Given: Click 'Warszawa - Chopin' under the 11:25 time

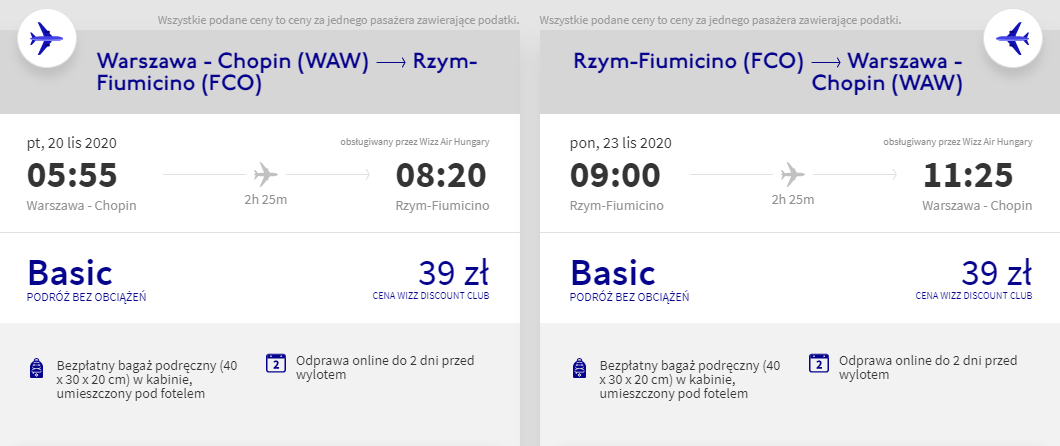Looking at the screenshot, I should [978, 205].
